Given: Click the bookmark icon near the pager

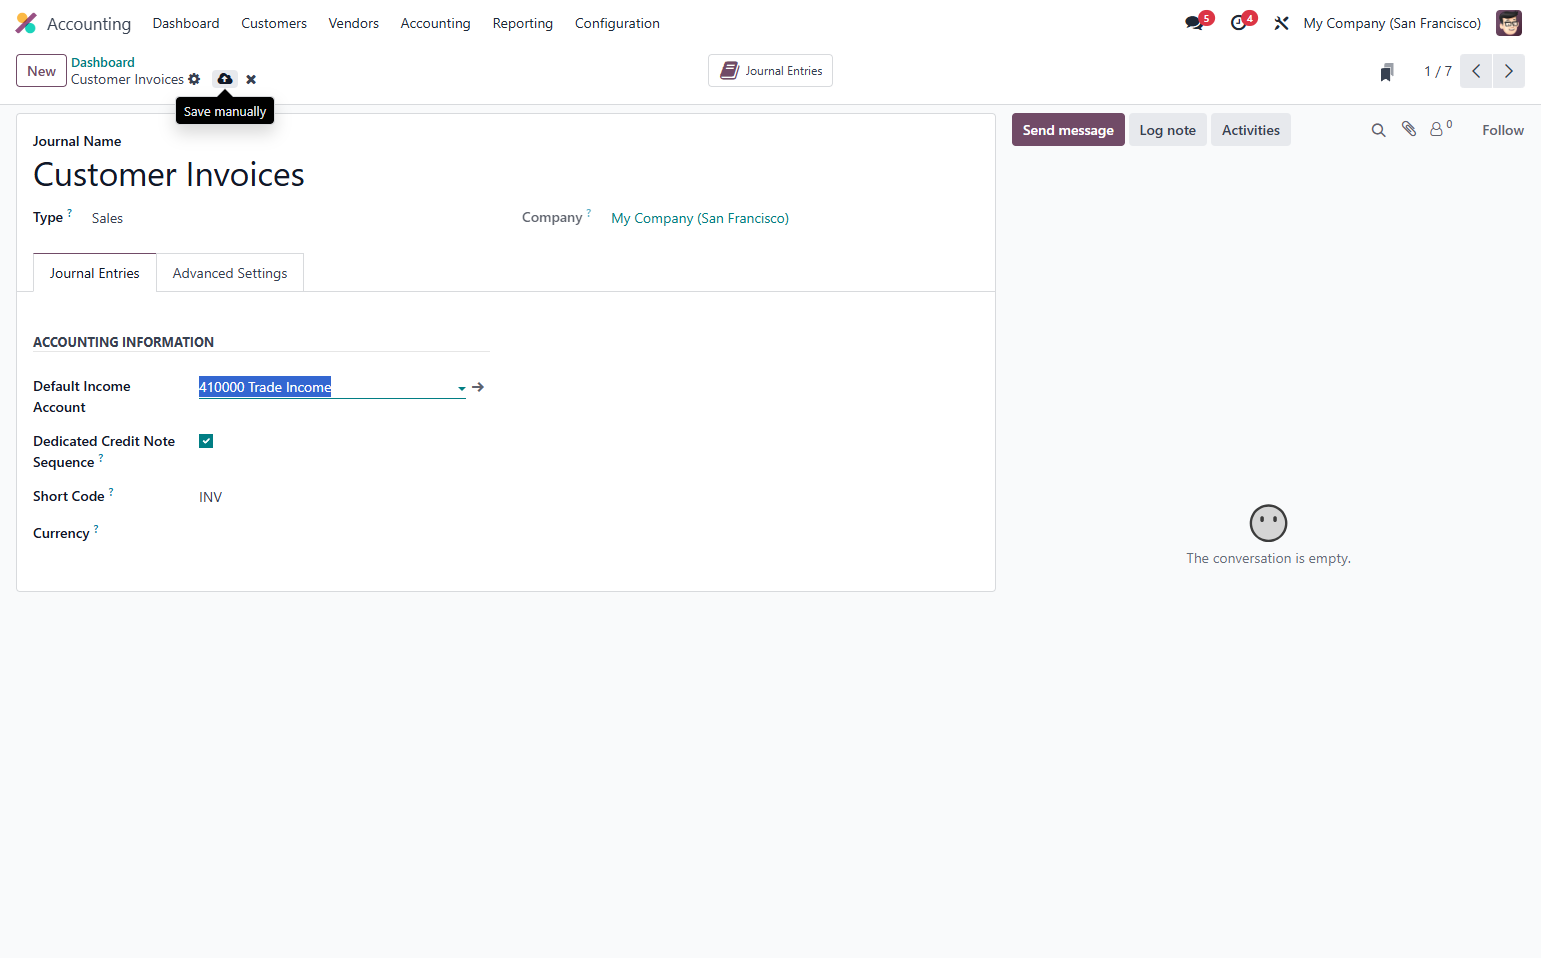Looking at the screenshot, I should point(1387,72).
